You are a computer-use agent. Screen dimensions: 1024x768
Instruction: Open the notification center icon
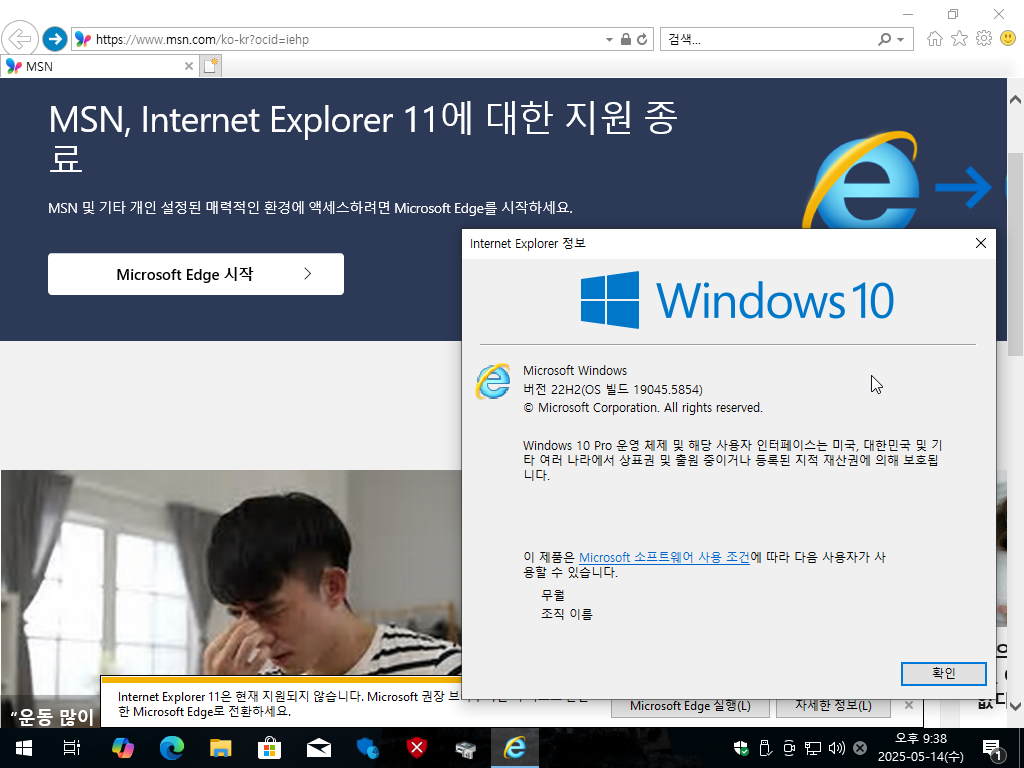[993, 749]
